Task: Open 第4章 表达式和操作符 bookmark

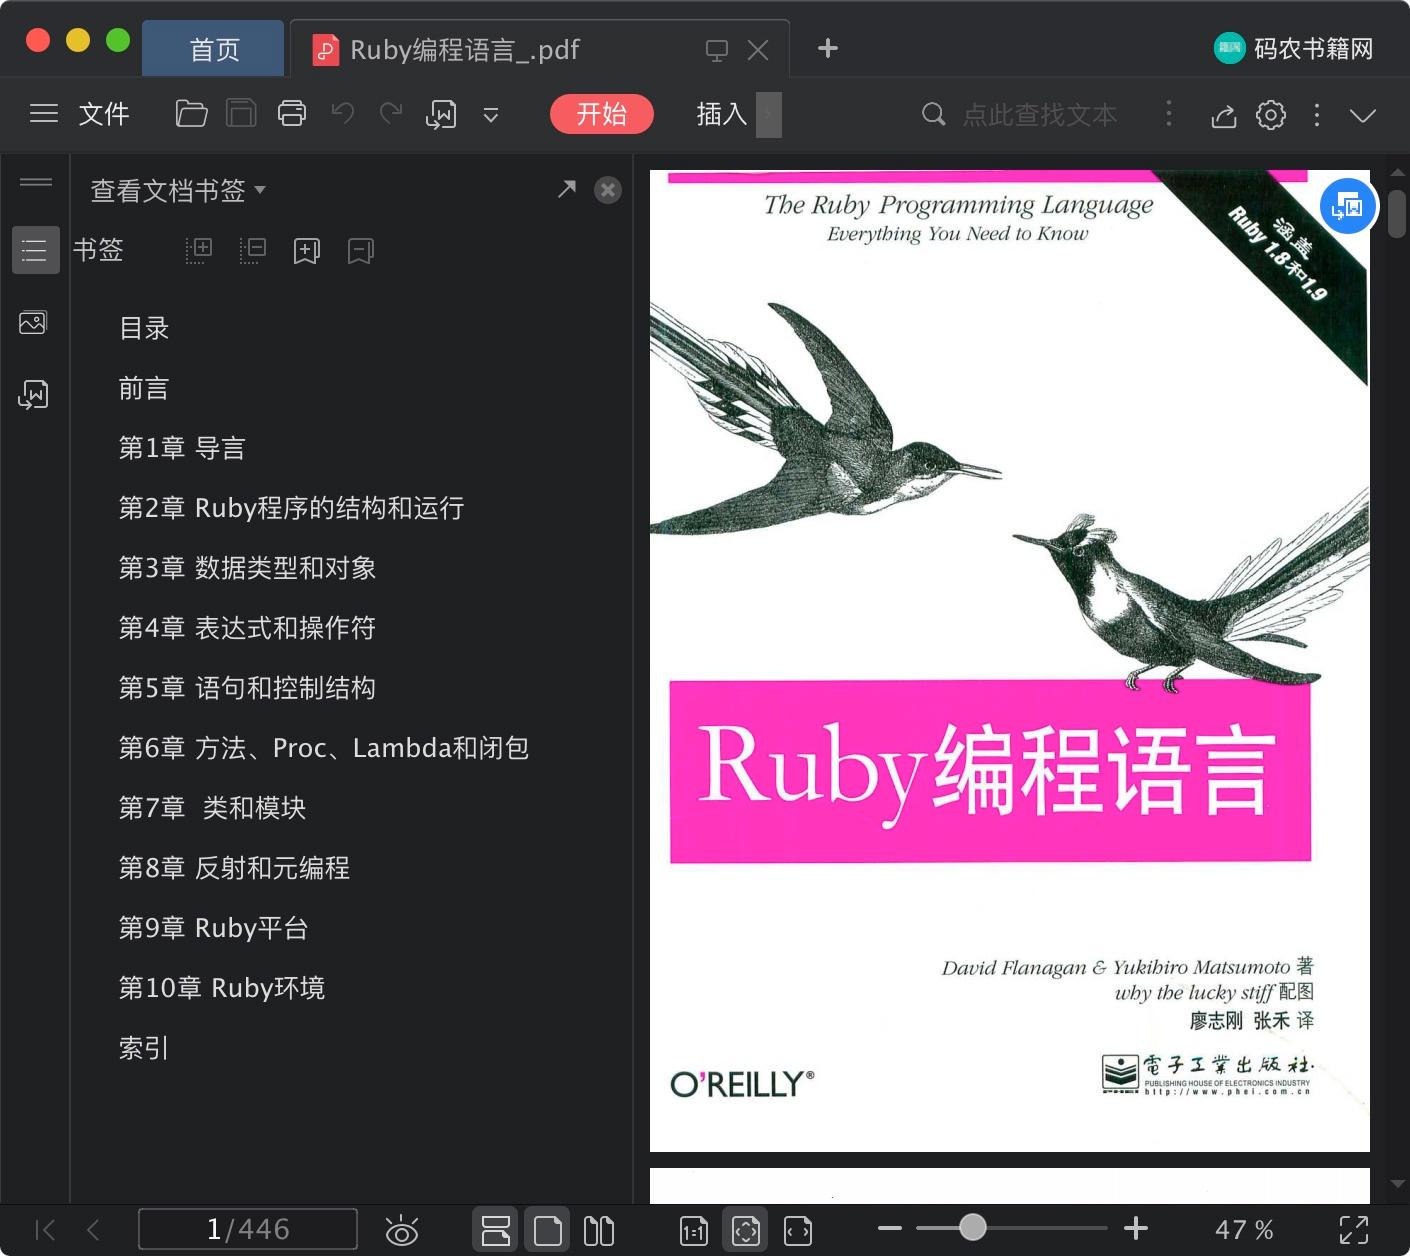Action: [247, 628]
